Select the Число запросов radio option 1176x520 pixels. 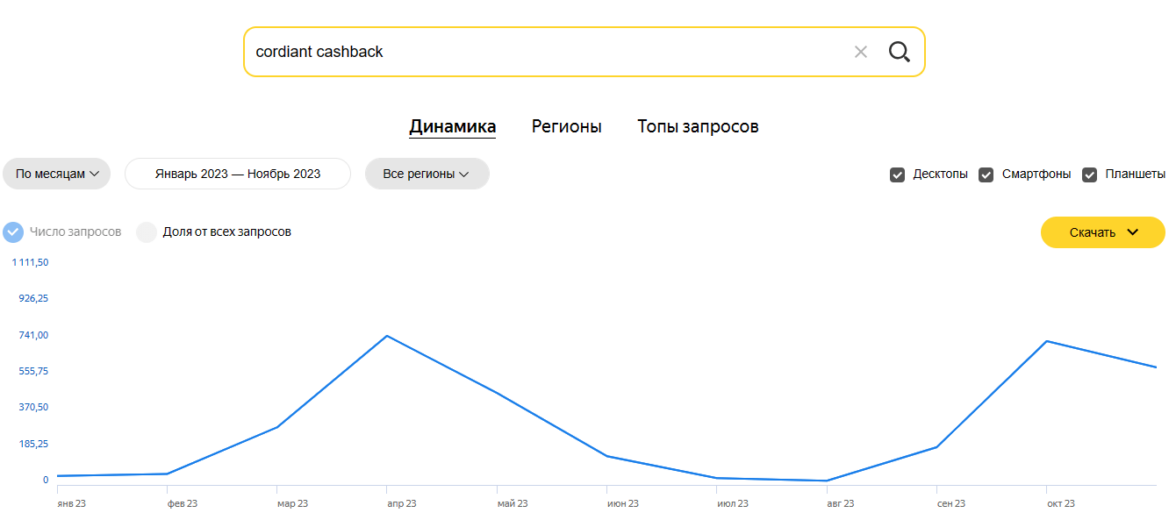(x=13, y=232)
